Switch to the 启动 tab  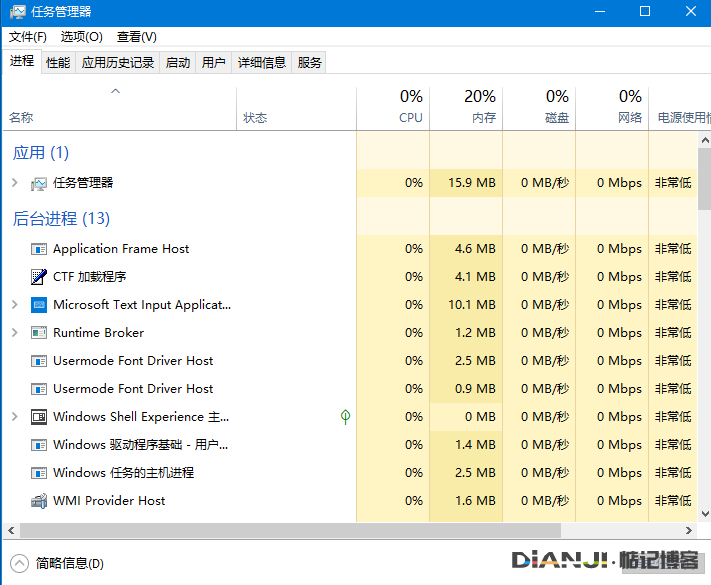[x=178, y=63]
